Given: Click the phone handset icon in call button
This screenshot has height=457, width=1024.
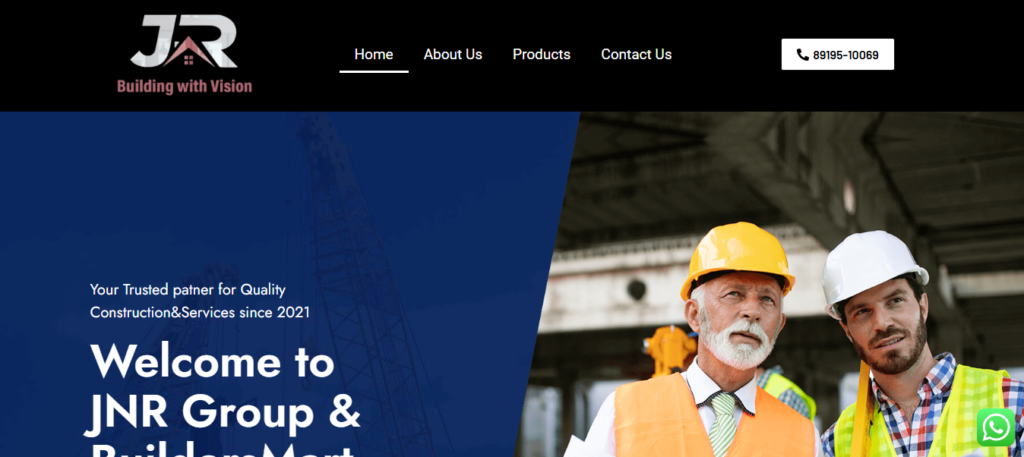Looking at the screenshot, I should click(803, 55).
